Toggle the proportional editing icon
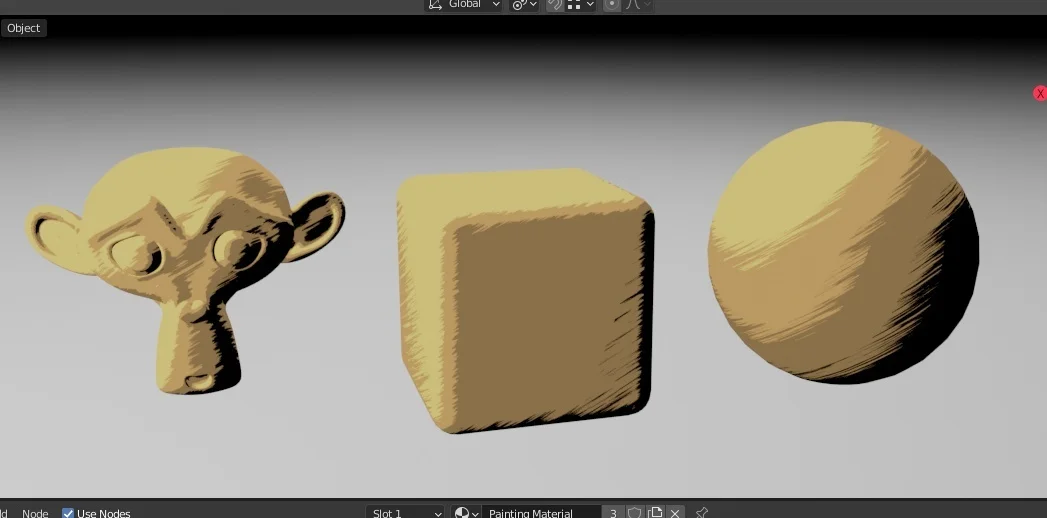1047x518 pixels. 612,5
